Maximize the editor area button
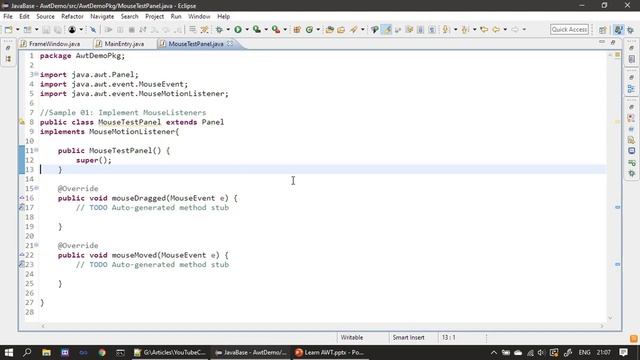This screenshot has height=360, width=640. click(613, 42)
